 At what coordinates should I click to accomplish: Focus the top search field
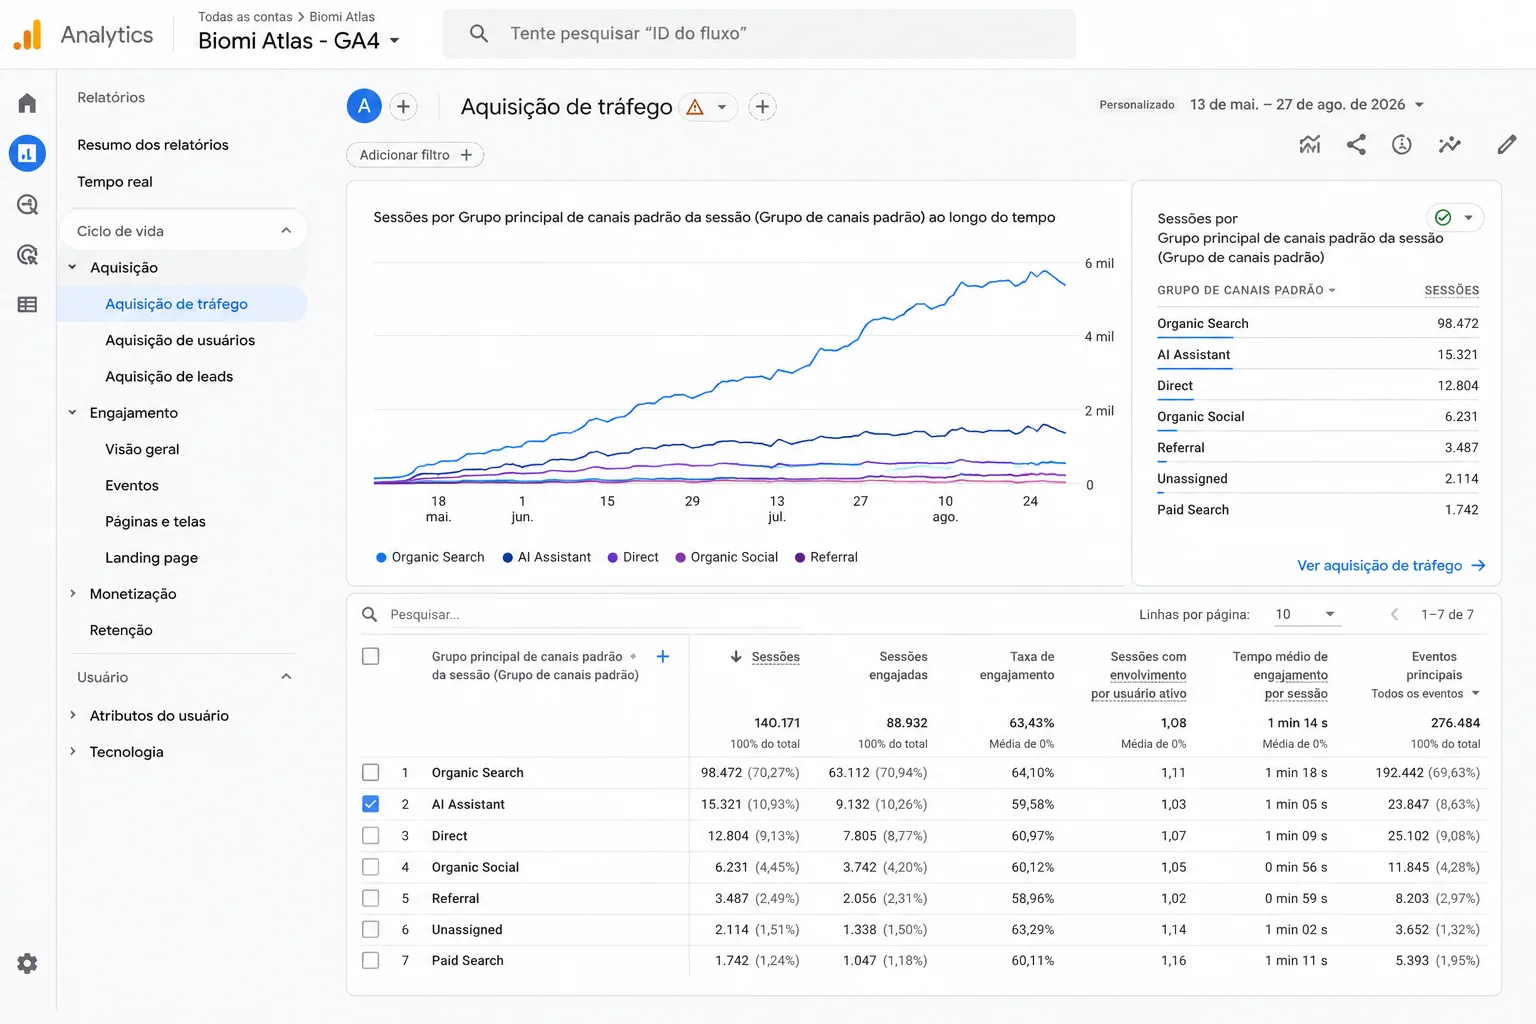(x=760, y=34)
